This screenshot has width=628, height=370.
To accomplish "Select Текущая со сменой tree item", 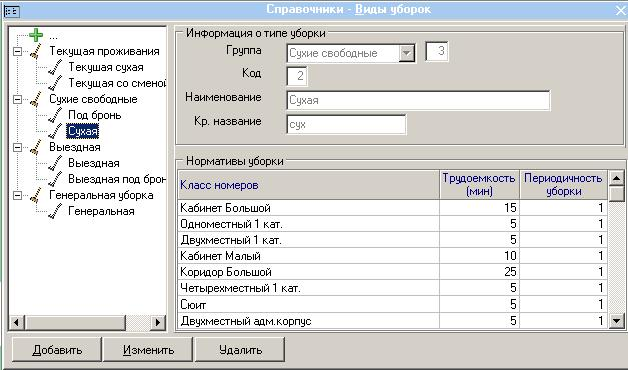I will tap(117, 83).
